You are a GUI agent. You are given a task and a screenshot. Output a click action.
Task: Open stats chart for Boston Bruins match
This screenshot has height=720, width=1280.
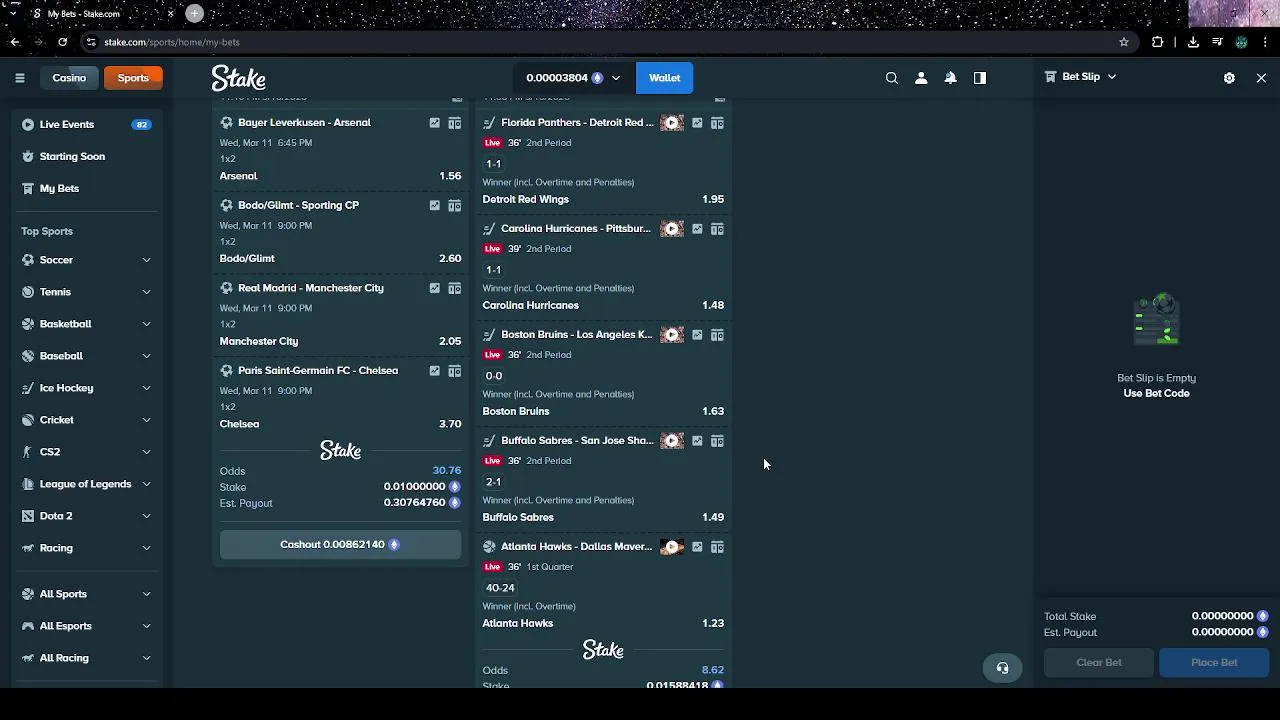[x=697, y=335]
